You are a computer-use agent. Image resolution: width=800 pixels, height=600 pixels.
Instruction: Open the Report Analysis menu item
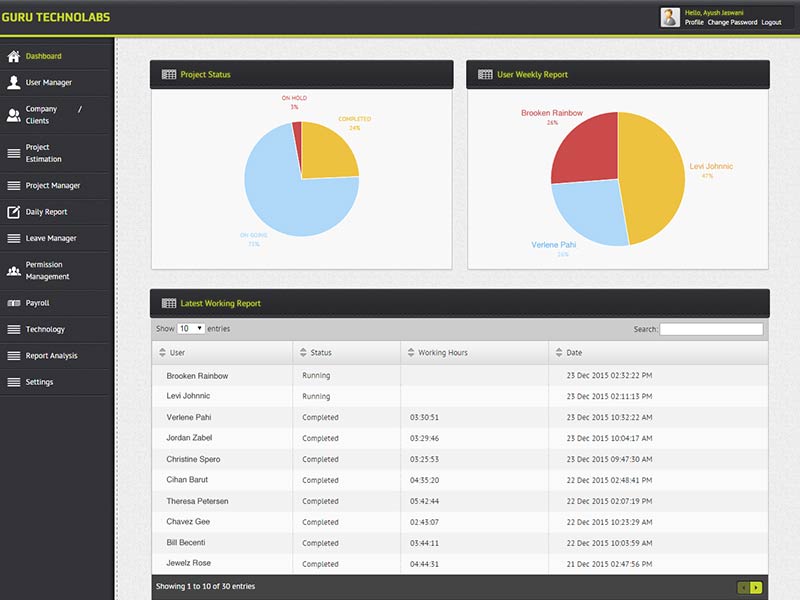point(12,355)
